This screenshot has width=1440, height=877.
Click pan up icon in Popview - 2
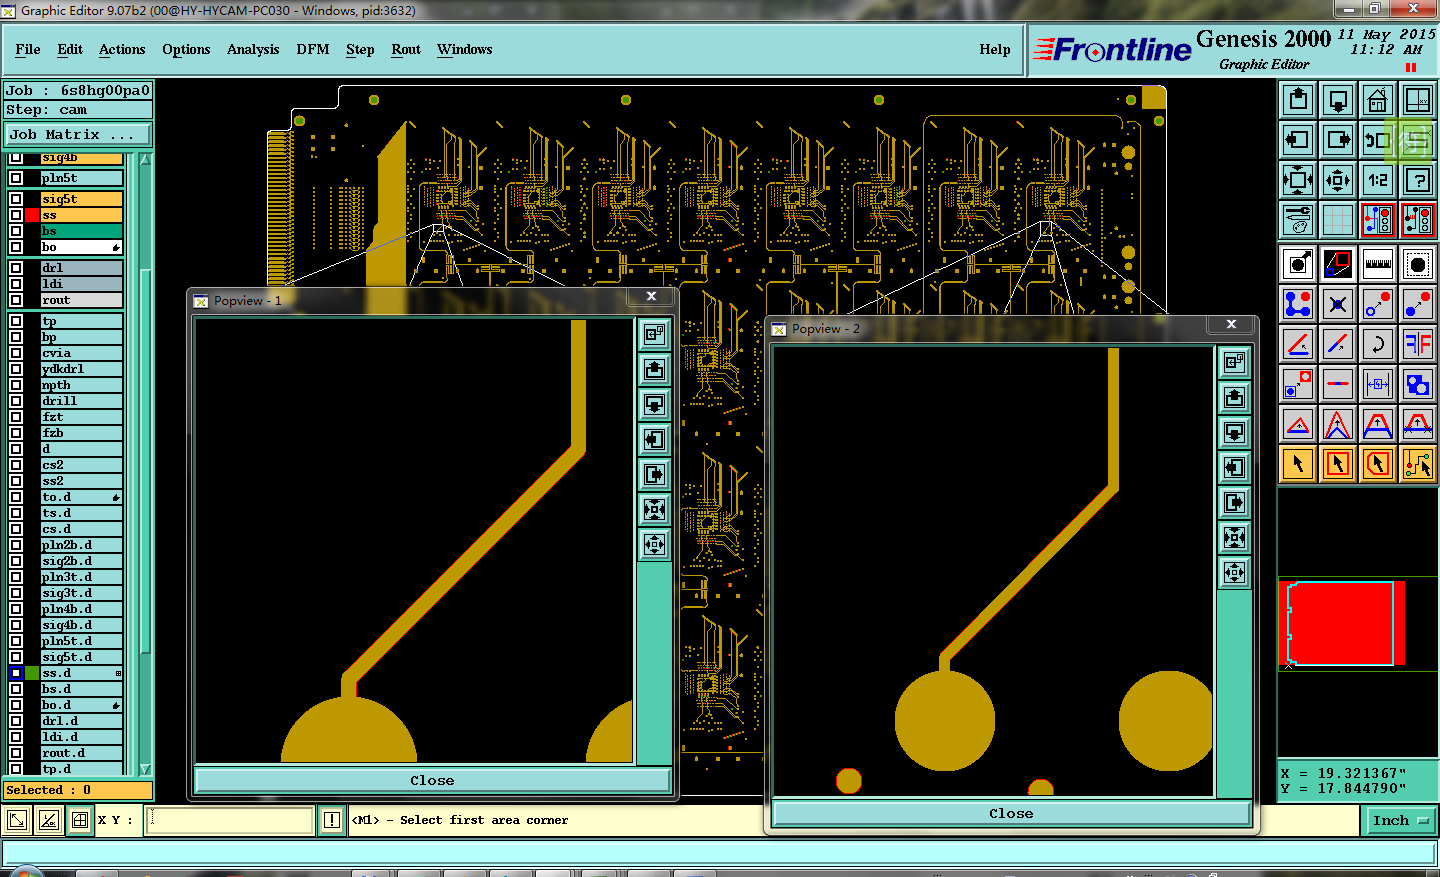1234,397
